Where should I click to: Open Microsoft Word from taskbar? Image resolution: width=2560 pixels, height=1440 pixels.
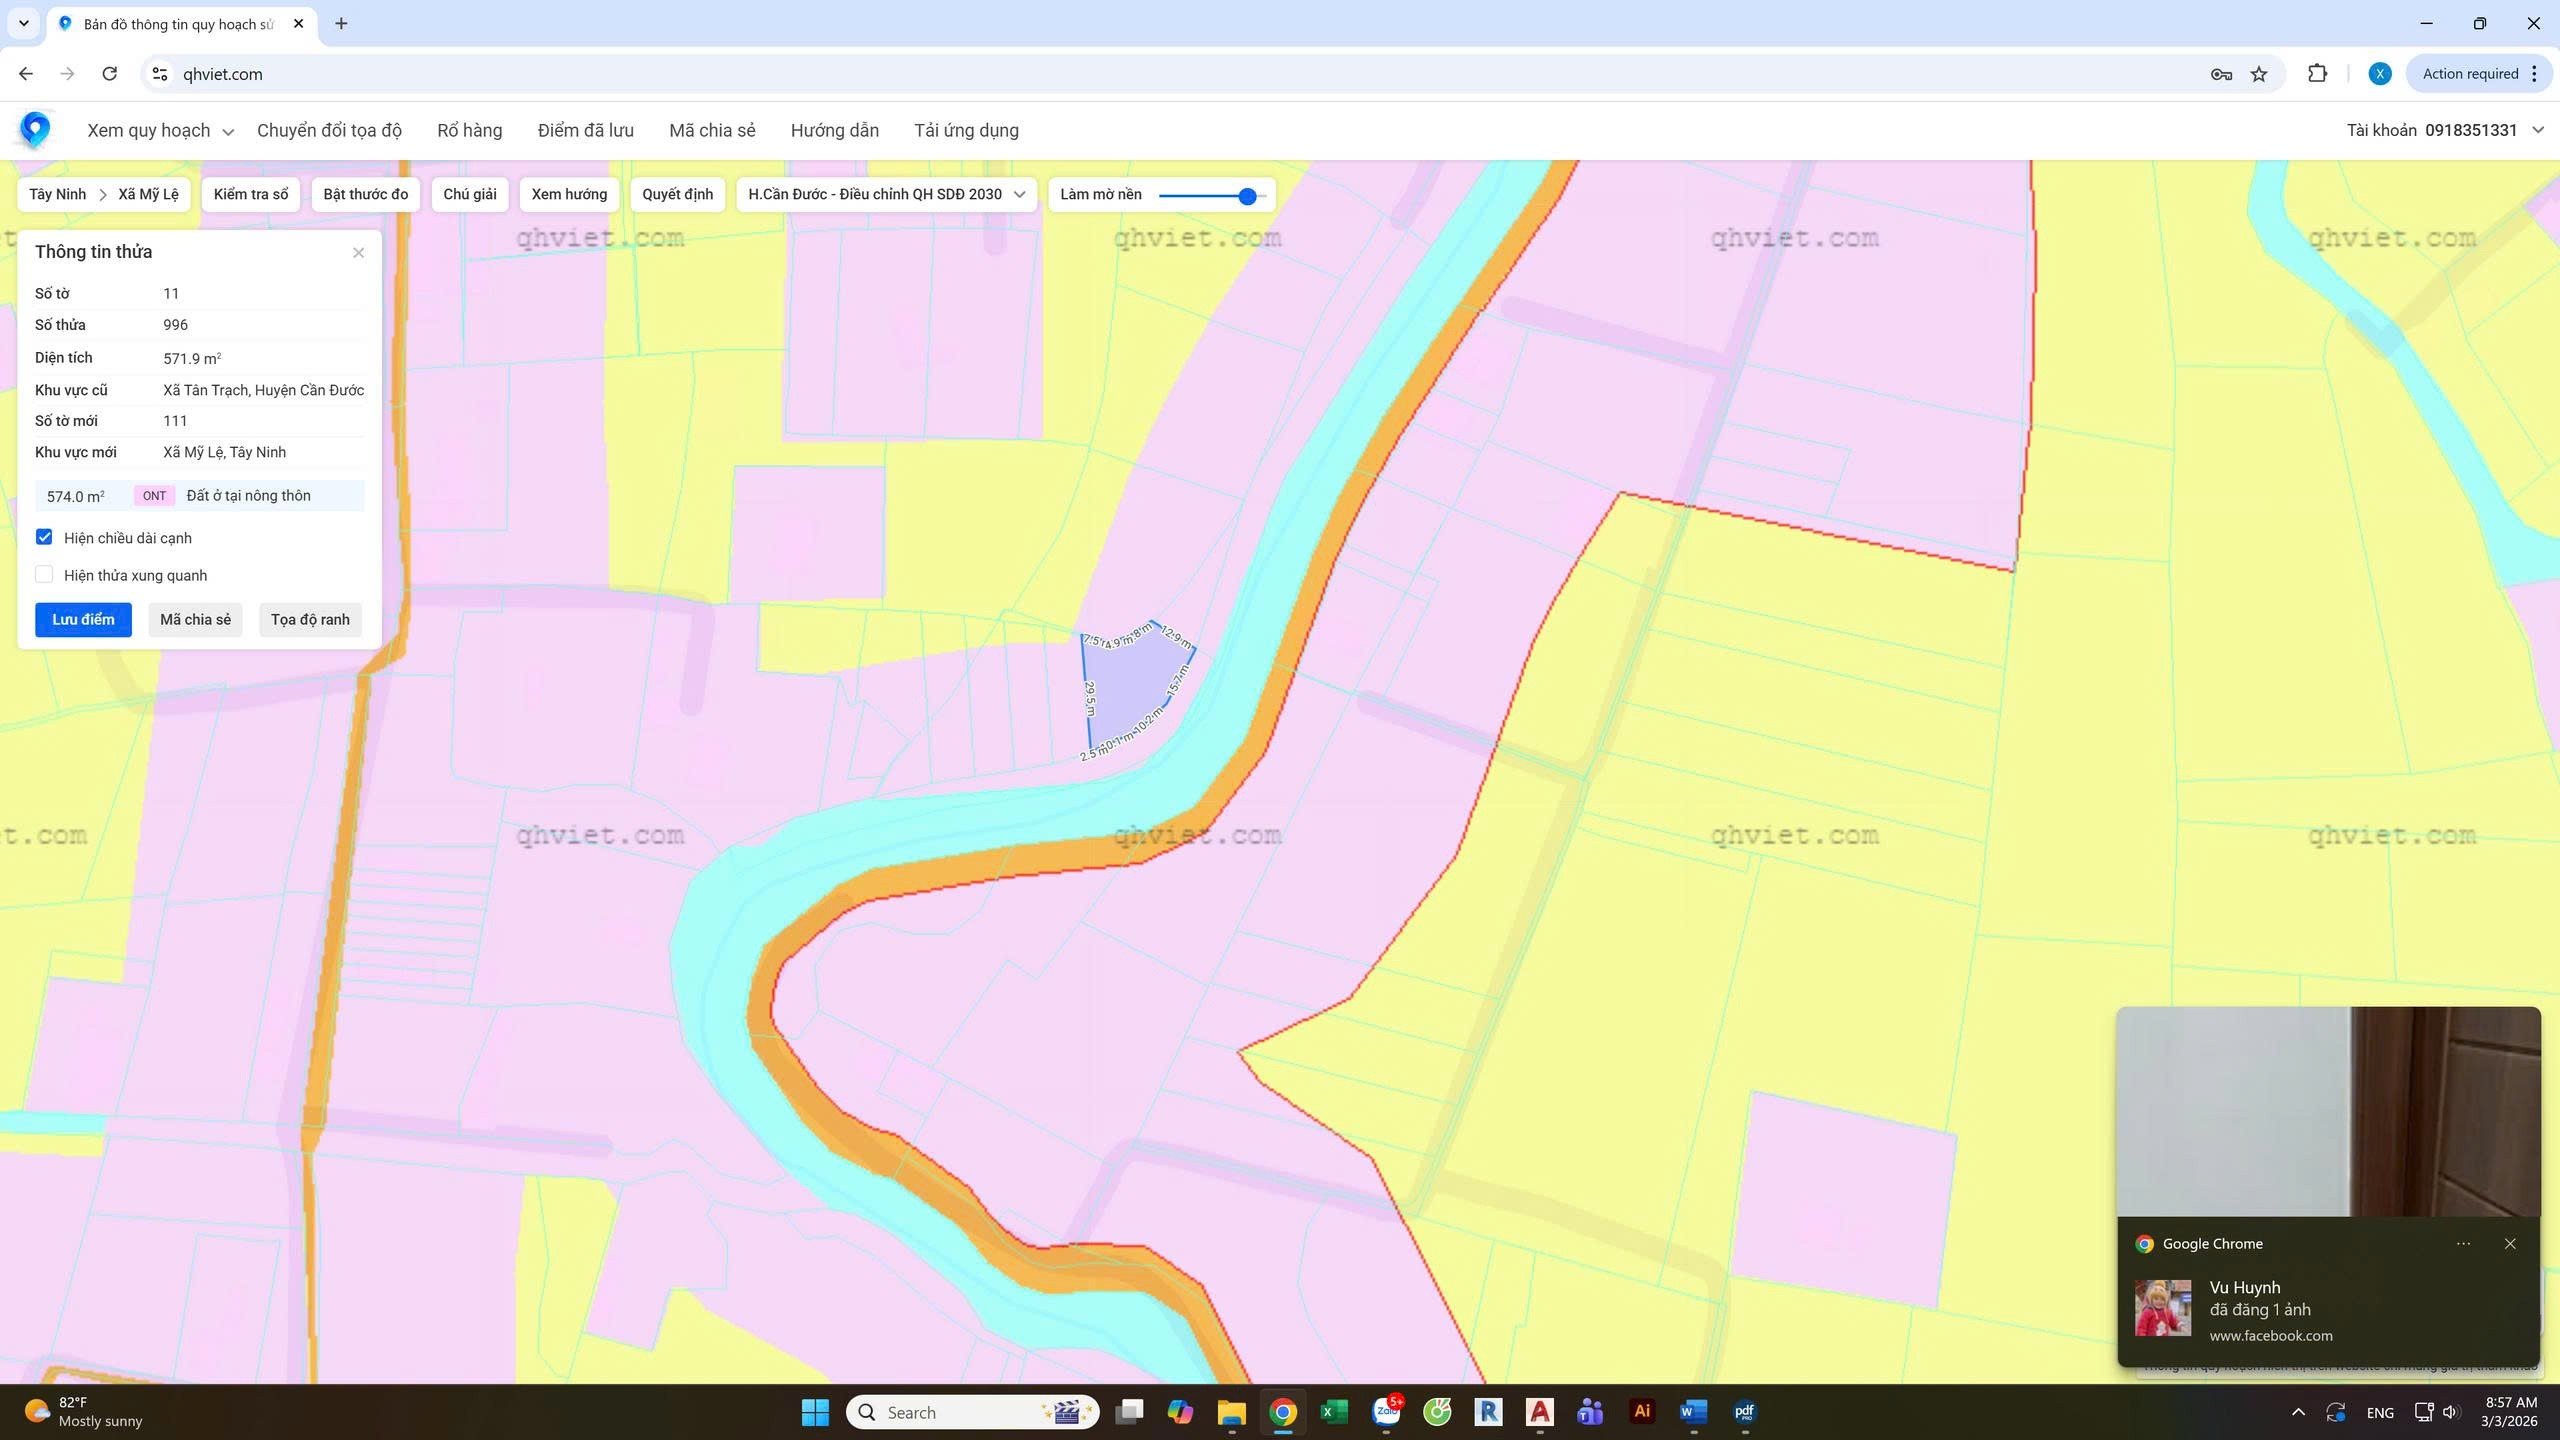1692,1411
